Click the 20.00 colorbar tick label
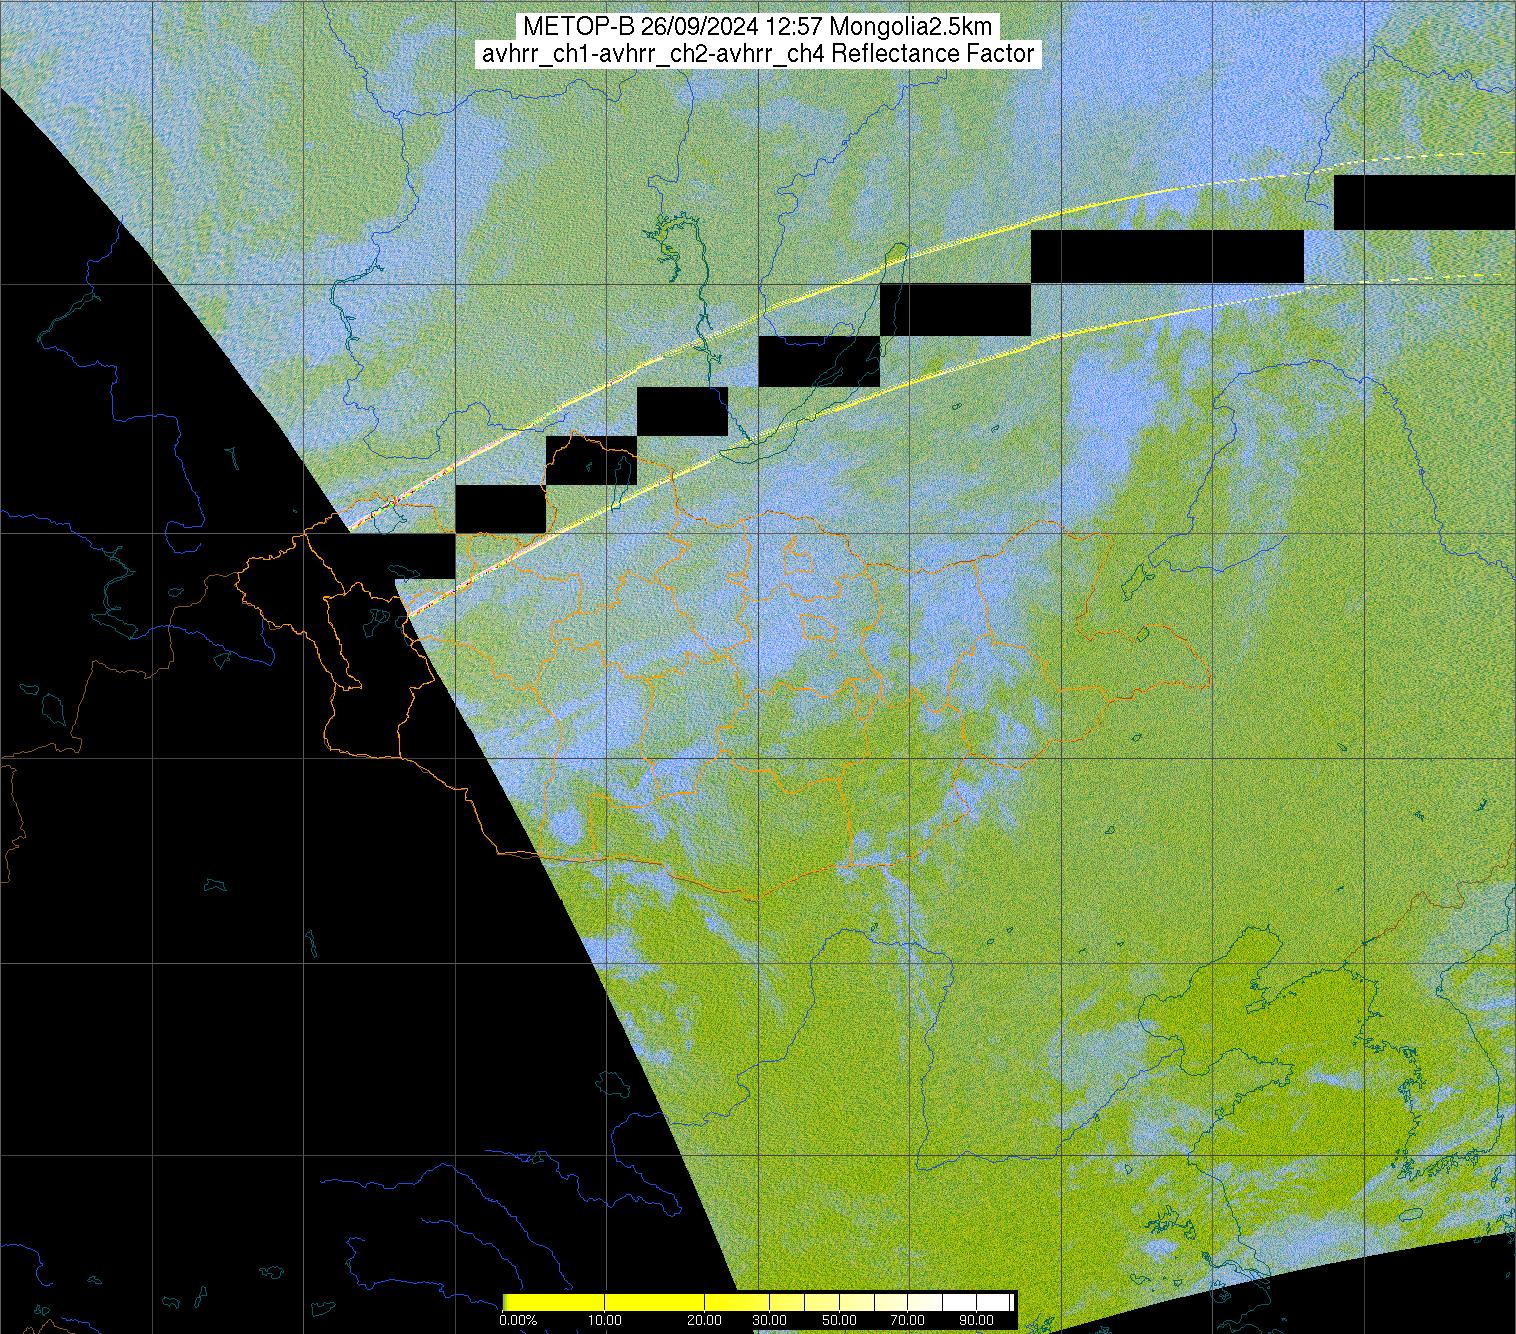Image resolution: width=1516 pixels, height=1334 pixels. click(705, 1320)
